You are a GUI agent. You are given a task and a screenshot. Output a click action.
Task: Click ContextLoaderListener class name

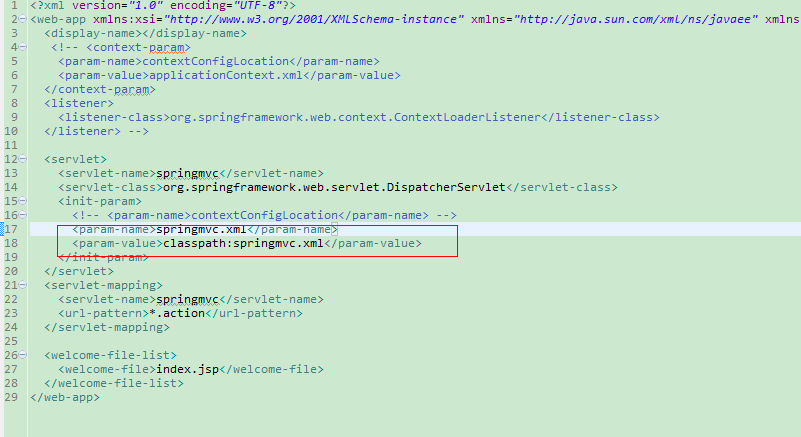pyautogui.click(x=467, y=118)
